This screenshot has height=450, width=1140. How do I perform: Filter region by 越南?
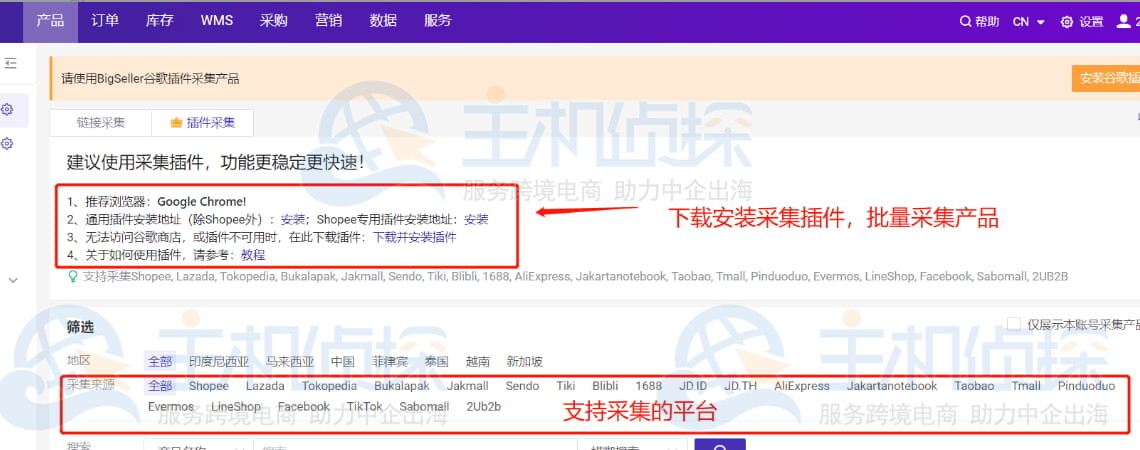tap(478, 361)
